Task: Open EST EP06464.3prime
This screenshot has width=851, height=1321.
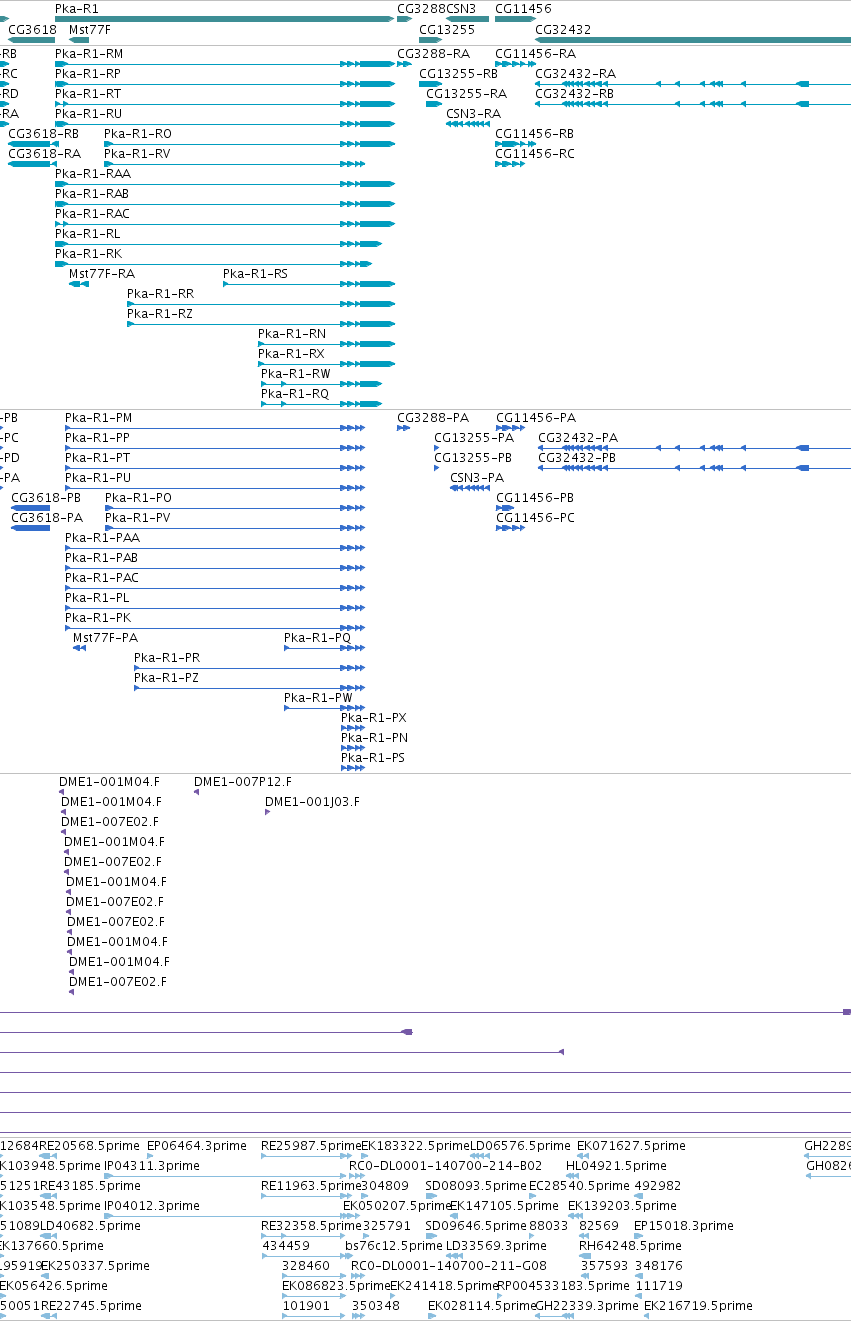Action: pyautogui.click(x=196, y=1146)
